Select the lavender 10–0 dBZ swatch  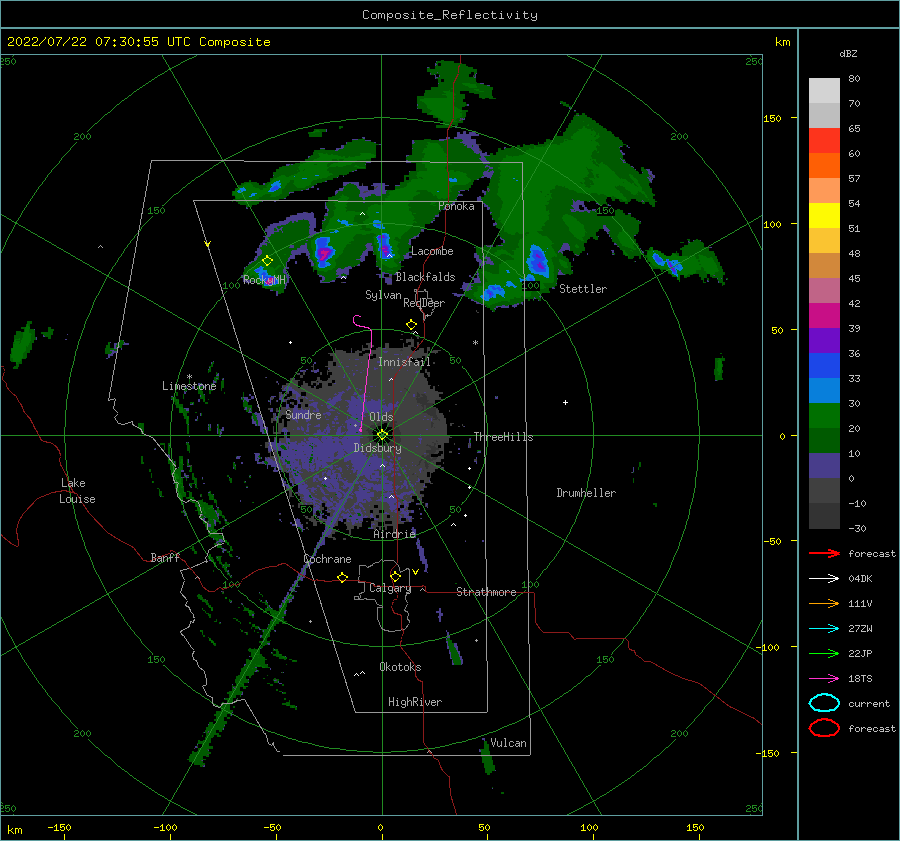click(x=824, y=466)
